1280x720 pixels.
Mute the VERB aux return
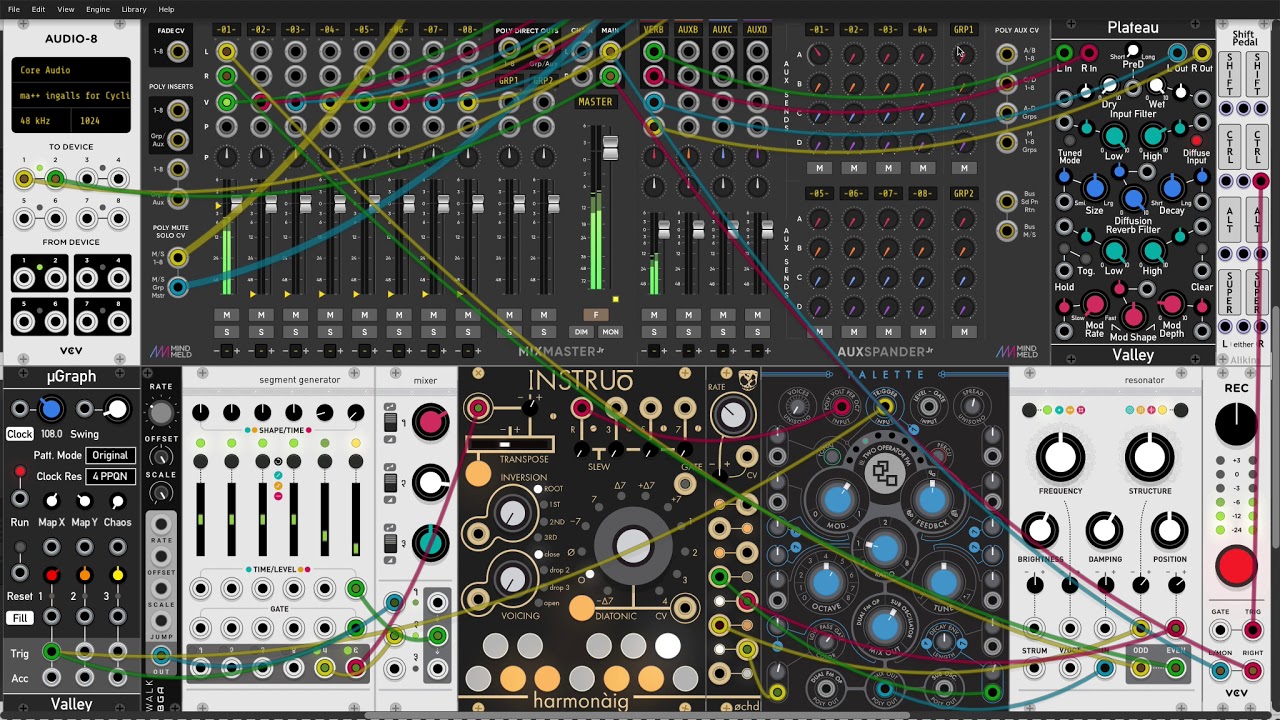[x=654, y=315]
